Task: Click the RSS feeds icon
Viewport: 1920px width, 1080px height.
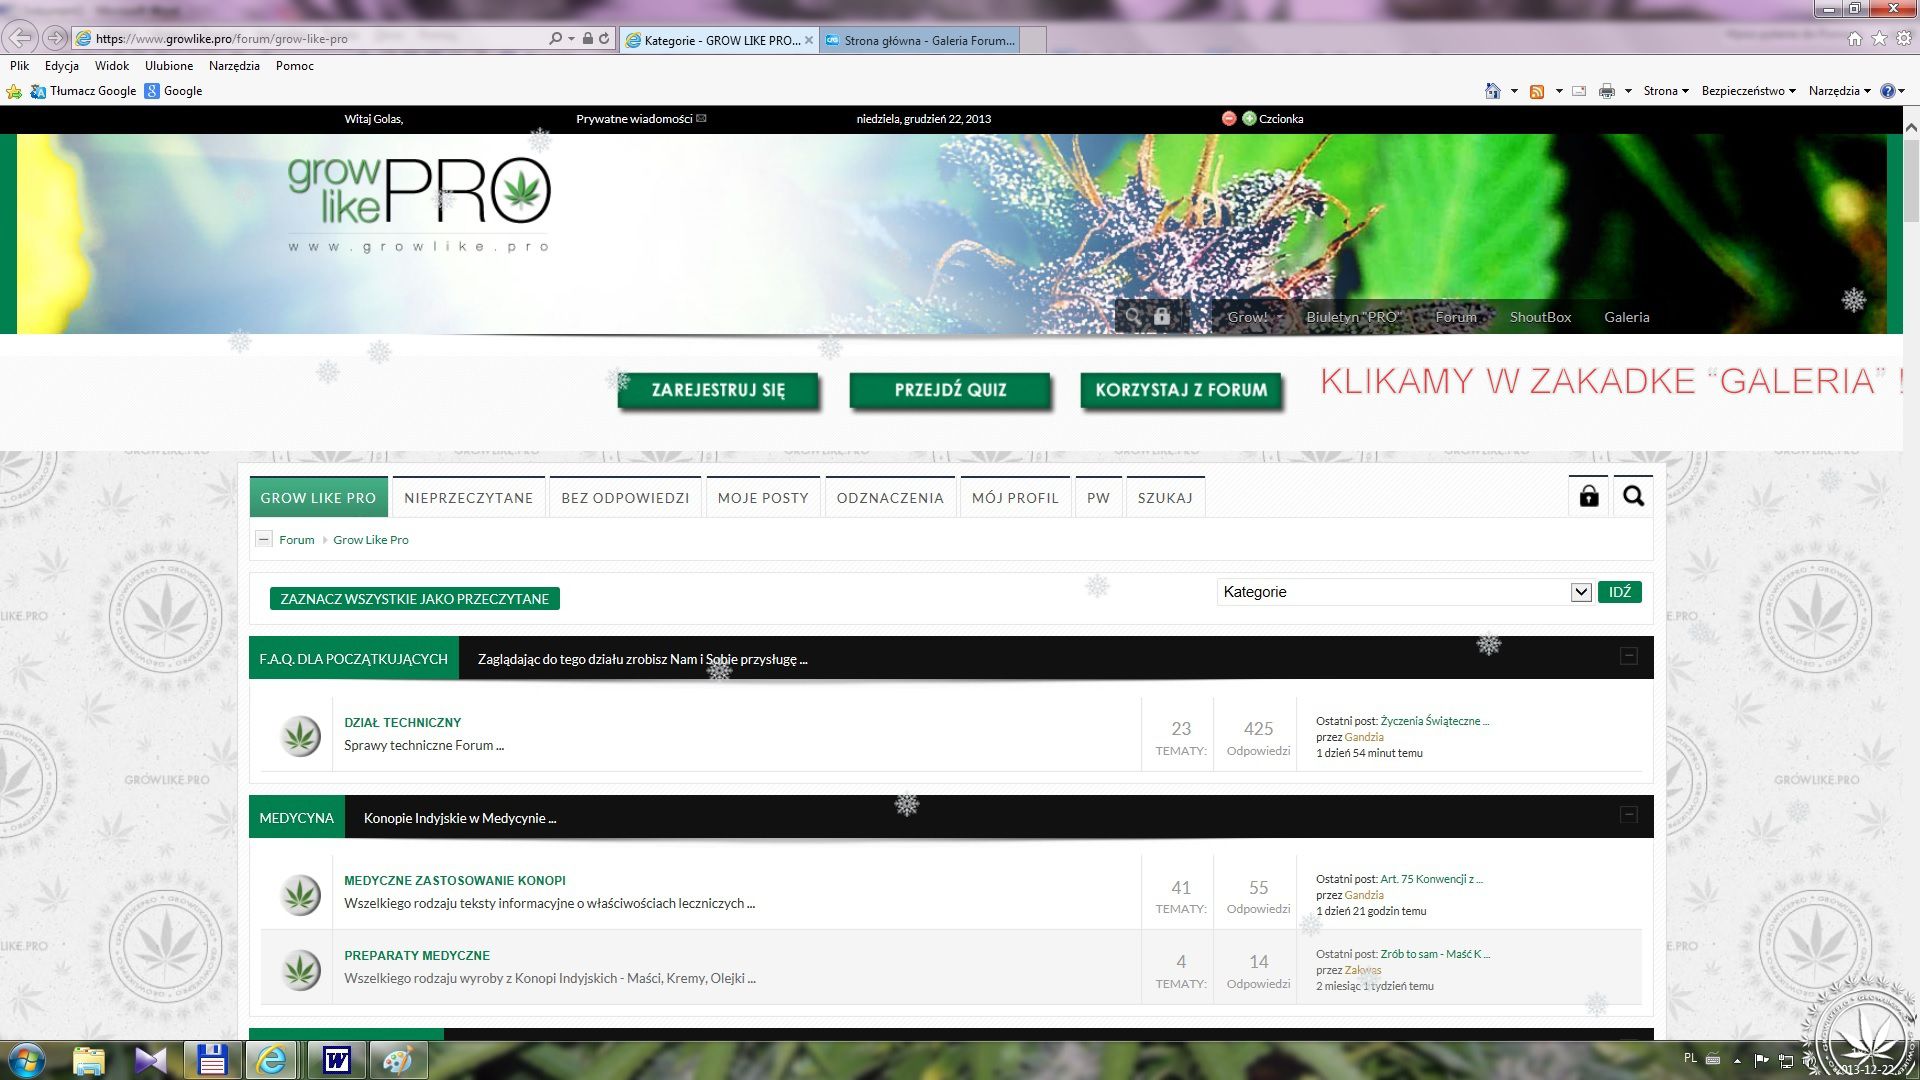Action: coord(1537,91)
